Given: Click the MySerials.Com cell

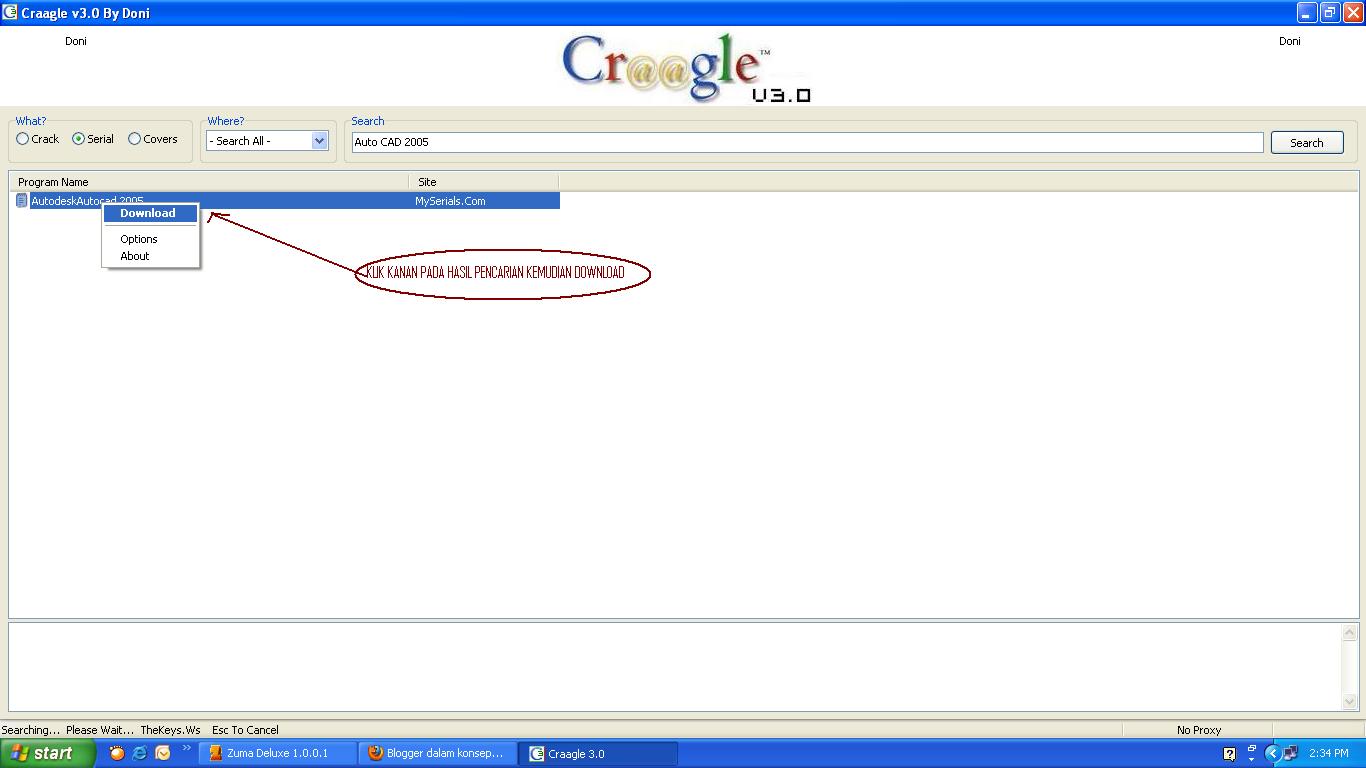Looking at the screenshot, I should 450,201.
